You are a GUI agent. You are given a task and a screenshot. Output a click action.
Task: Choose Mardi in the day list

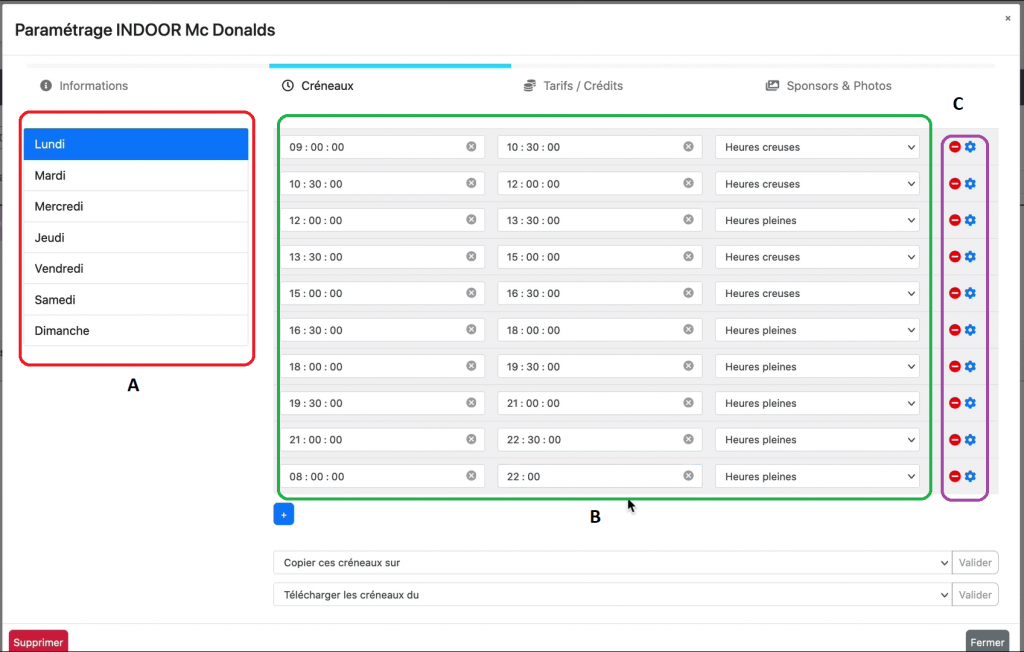pos(136,175)
